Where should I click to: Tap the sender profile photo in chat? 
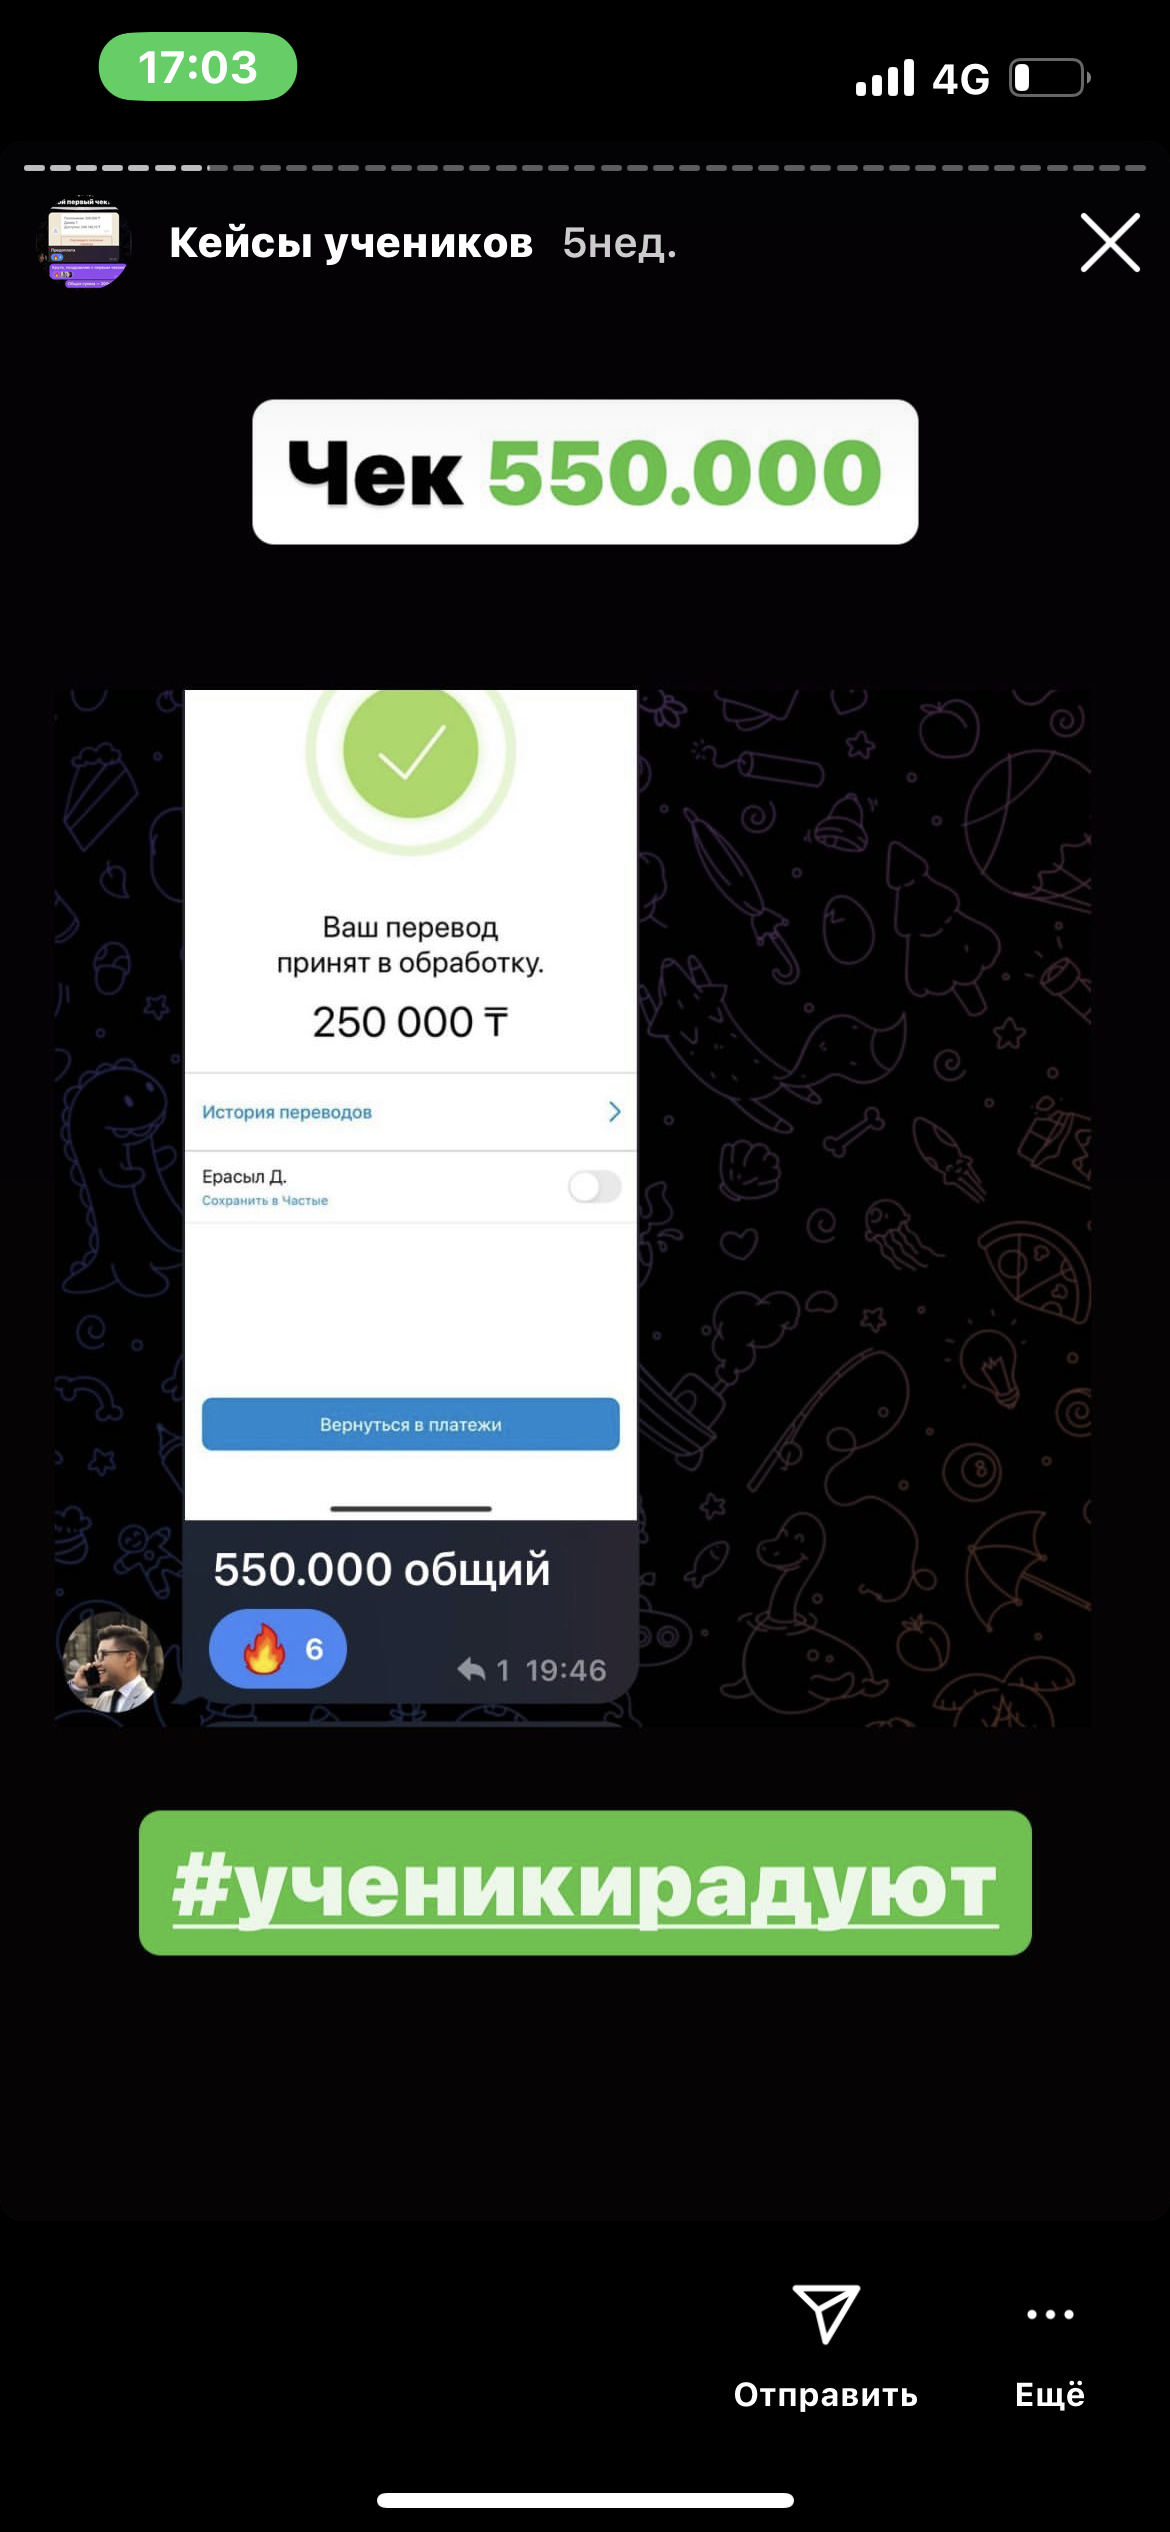point(113,1661)
